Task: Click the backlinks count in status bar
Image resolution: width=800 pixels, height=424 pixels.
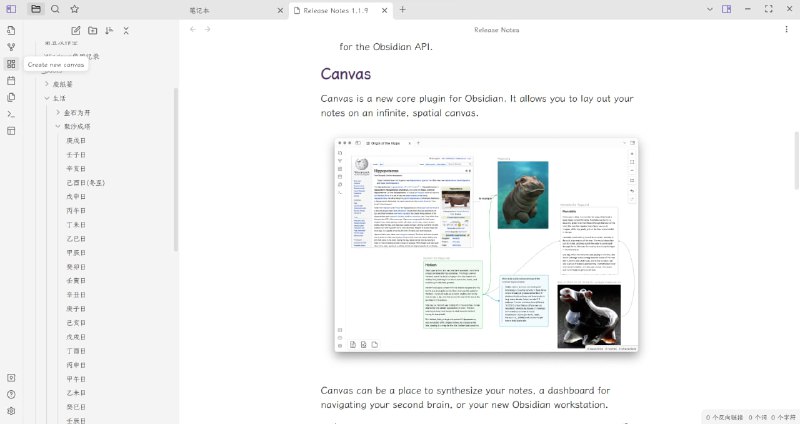Action: click(724, 417)
